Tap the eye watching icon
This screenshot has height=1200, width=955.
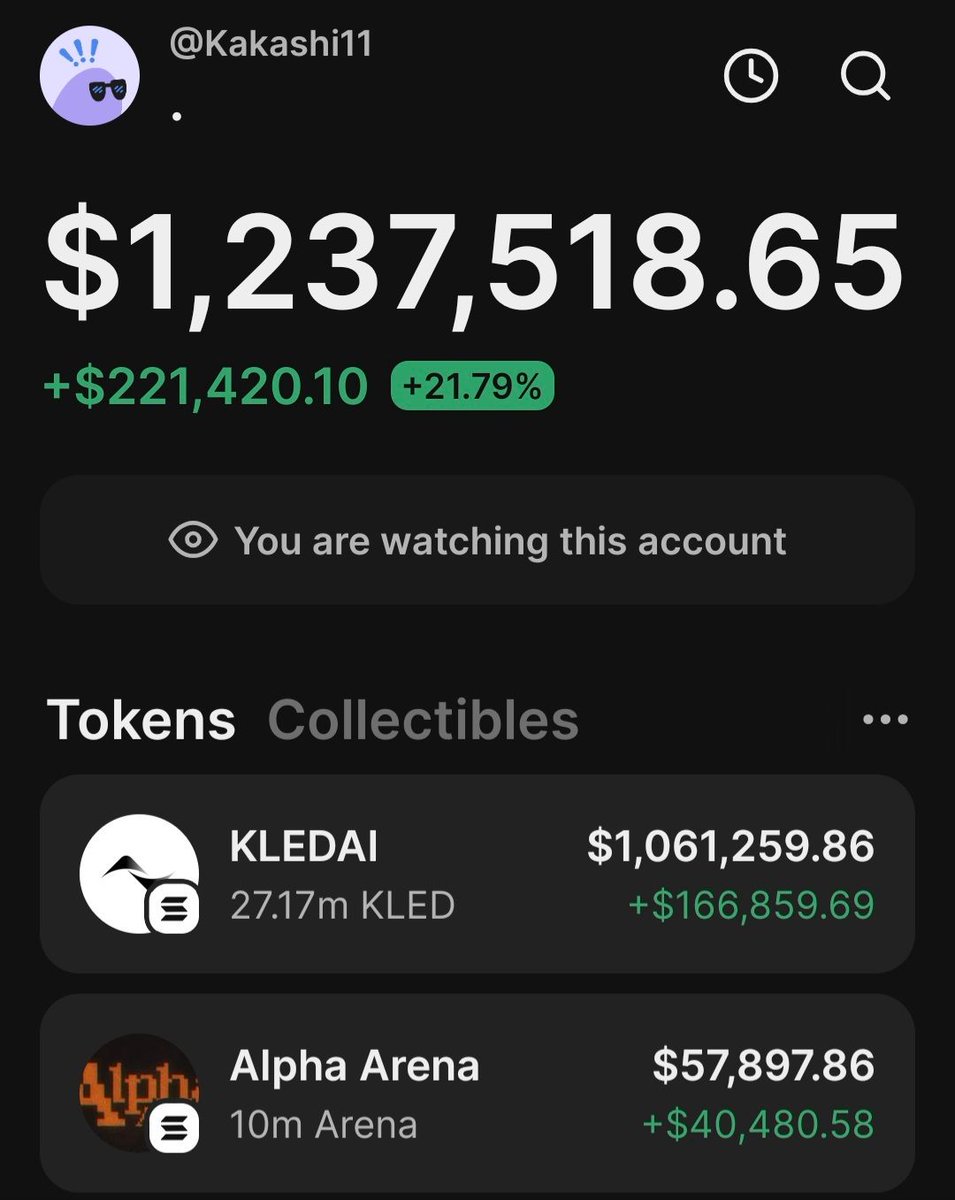coord(193,541)
